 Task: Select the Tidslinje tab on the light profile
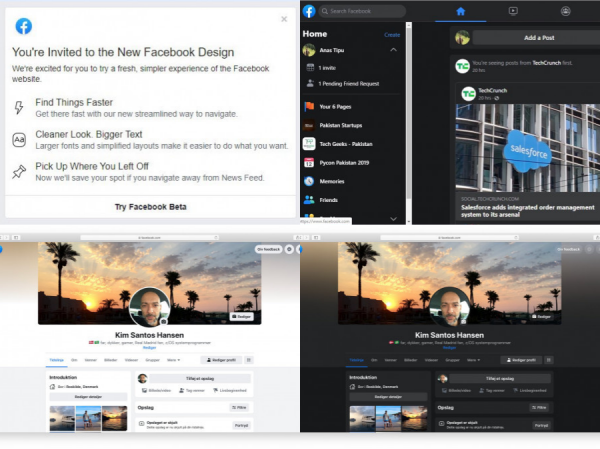pyautogui.click(x=57, y=360)
